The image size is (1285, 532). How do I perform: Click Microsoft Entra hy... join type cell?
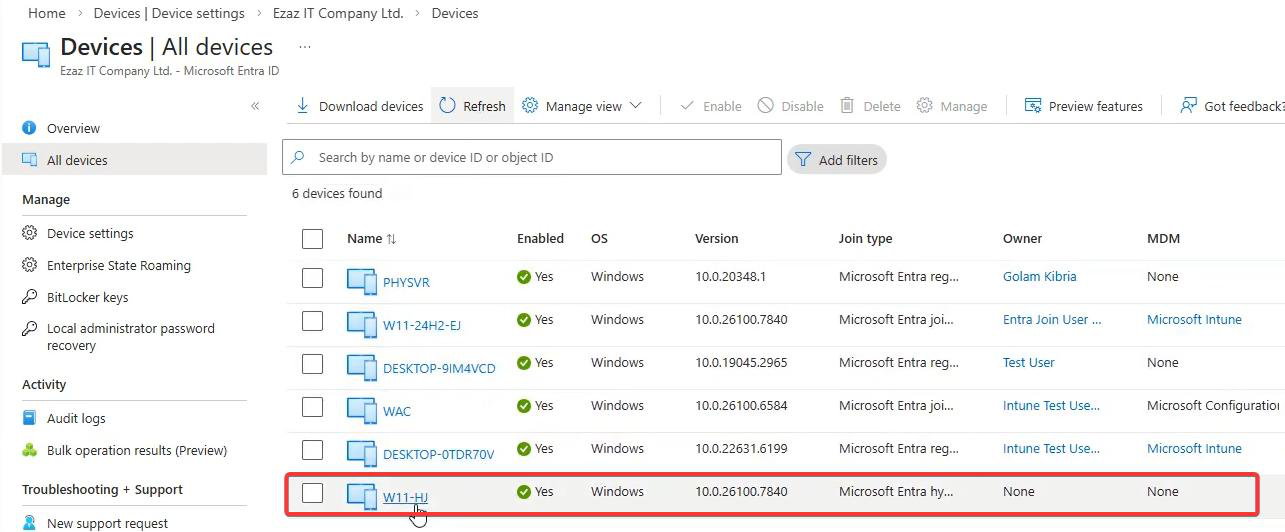(896, 491)
